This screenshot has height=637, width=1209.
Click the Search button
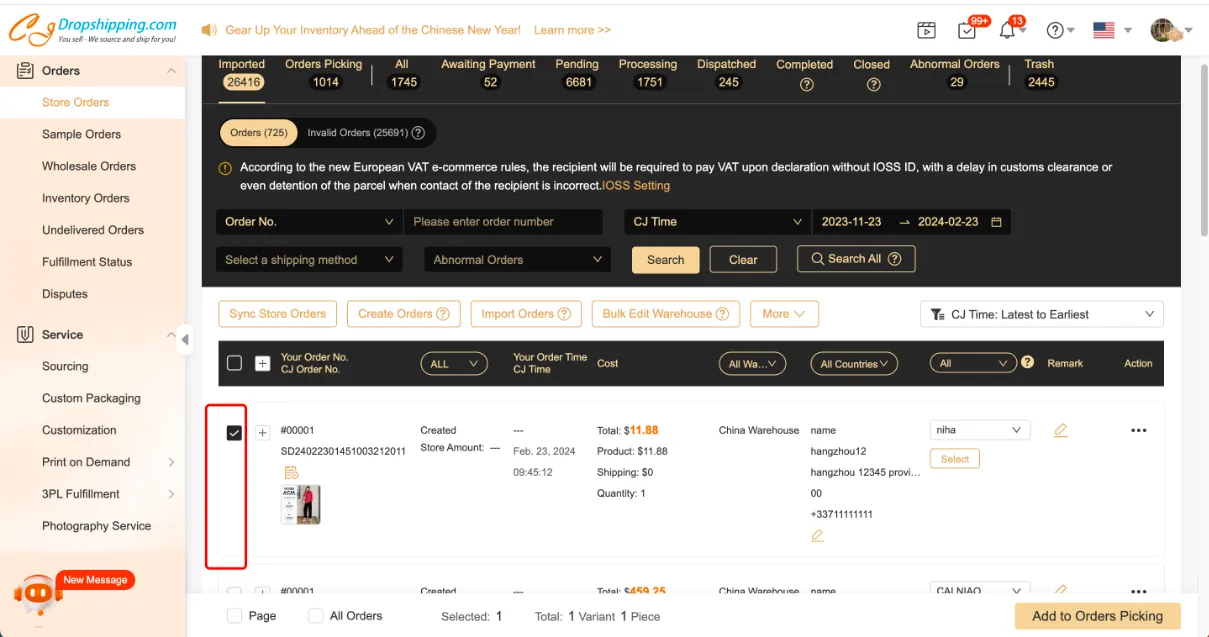pos(665,260)
